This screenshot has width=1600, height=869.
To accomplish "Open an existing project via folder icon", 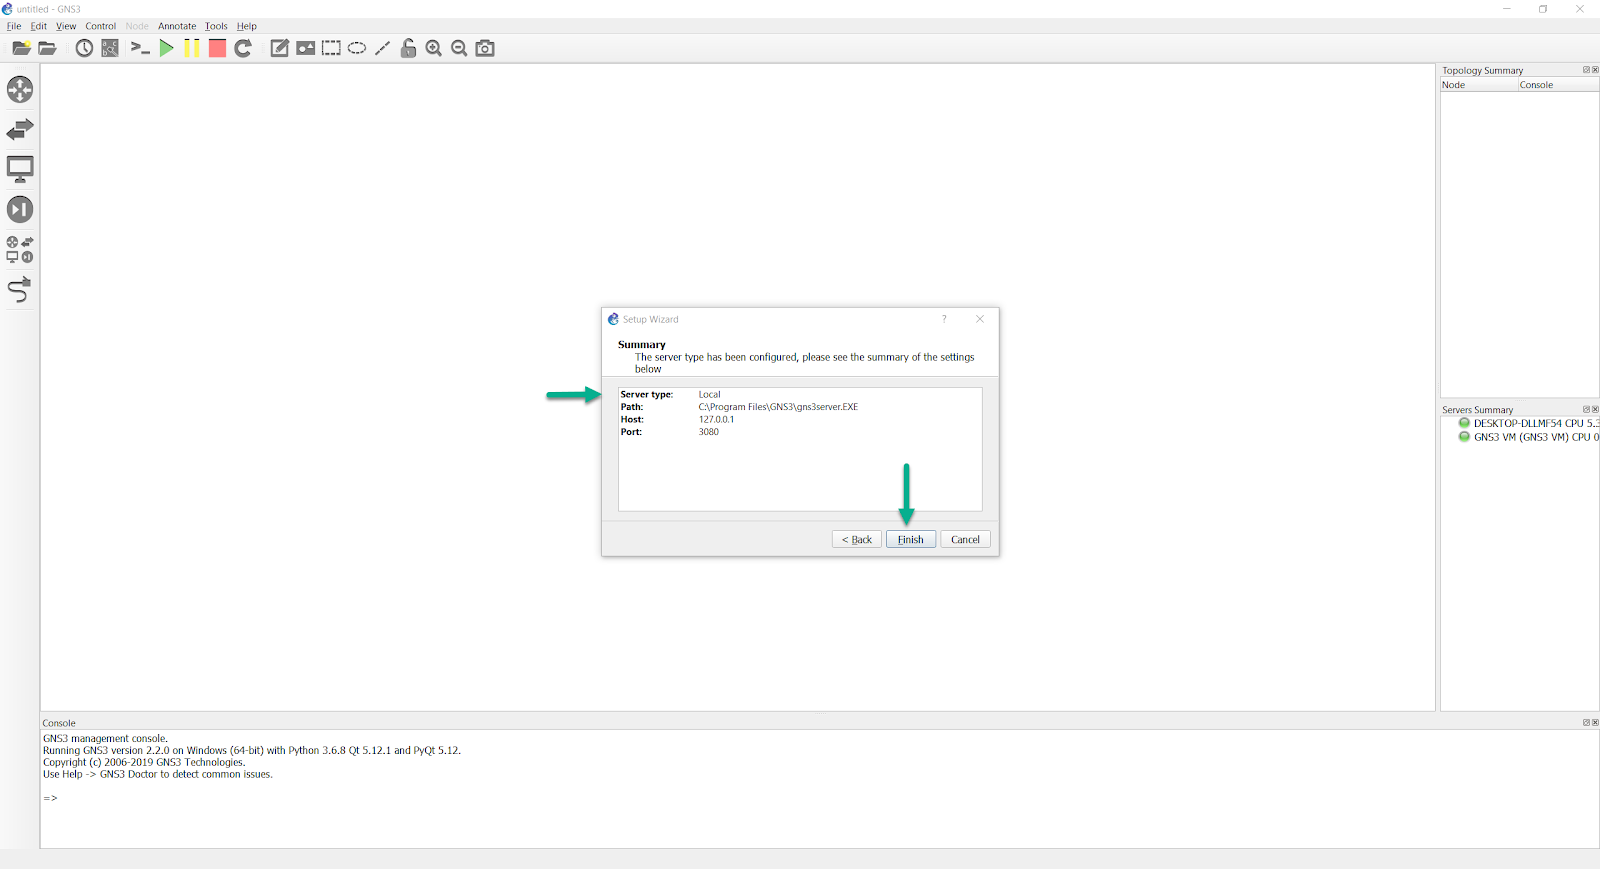I will pos(47,48).
